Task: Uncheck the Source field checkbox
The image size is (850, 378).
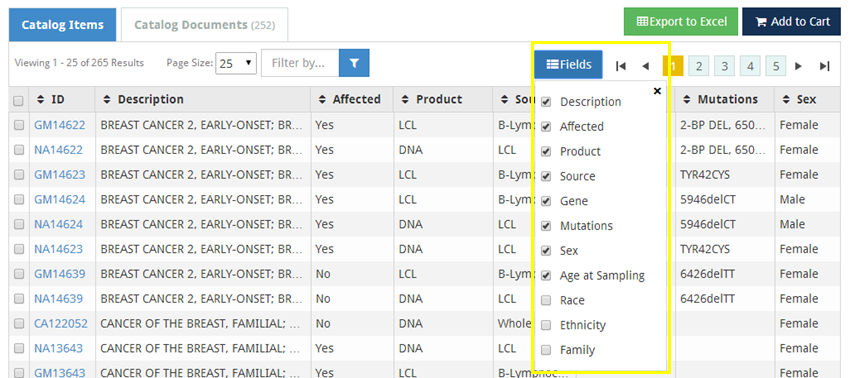Action: pos(546,176)
